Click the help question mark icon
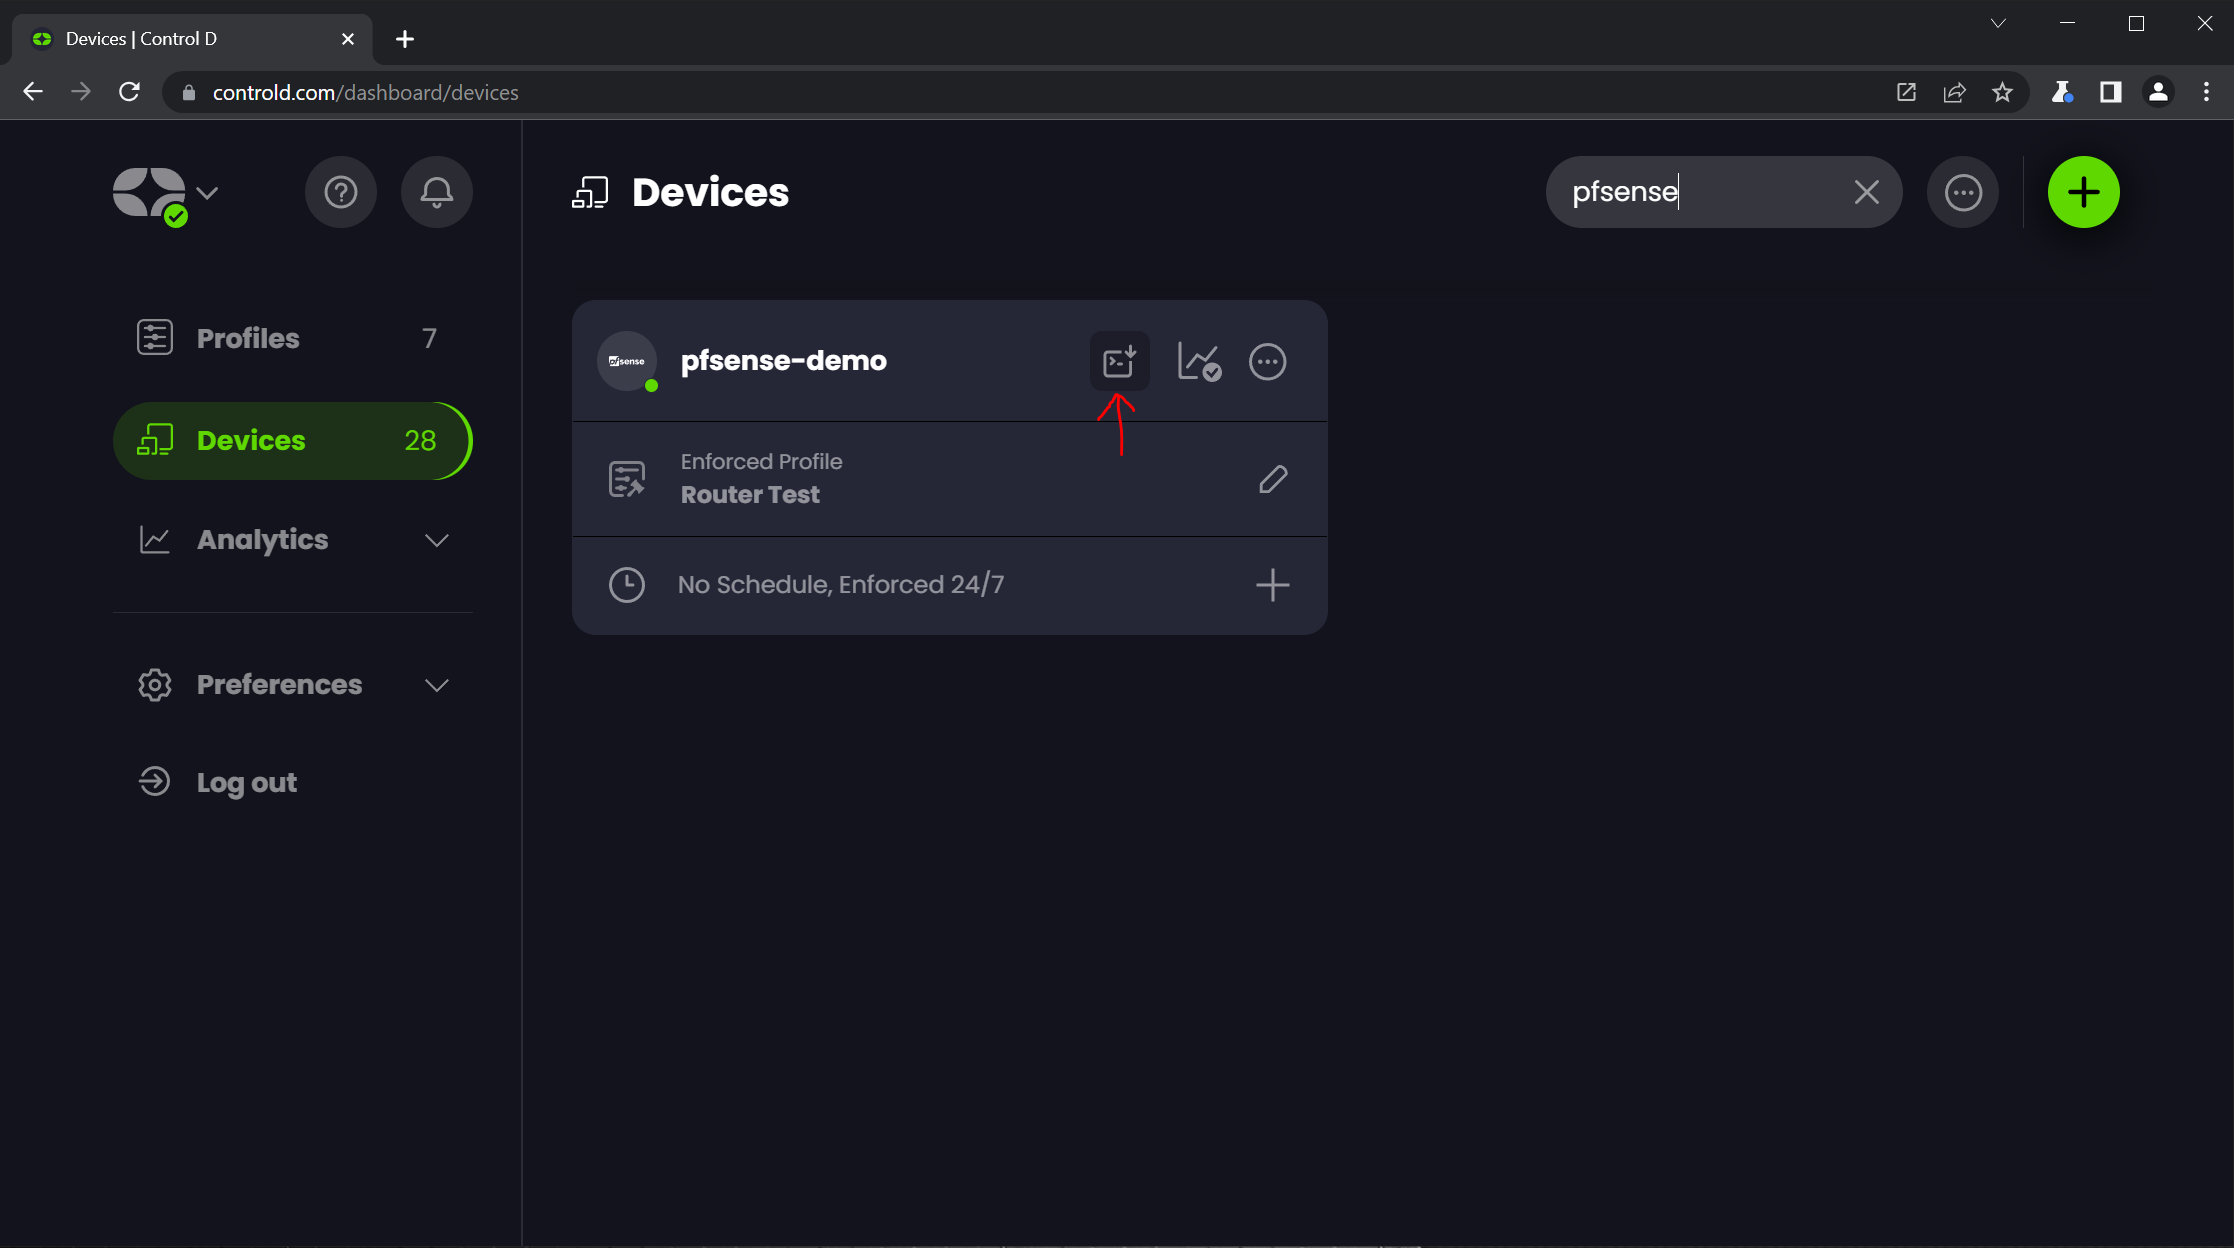Viewport: 2234px width, 1248px height. tap(341, 192)
